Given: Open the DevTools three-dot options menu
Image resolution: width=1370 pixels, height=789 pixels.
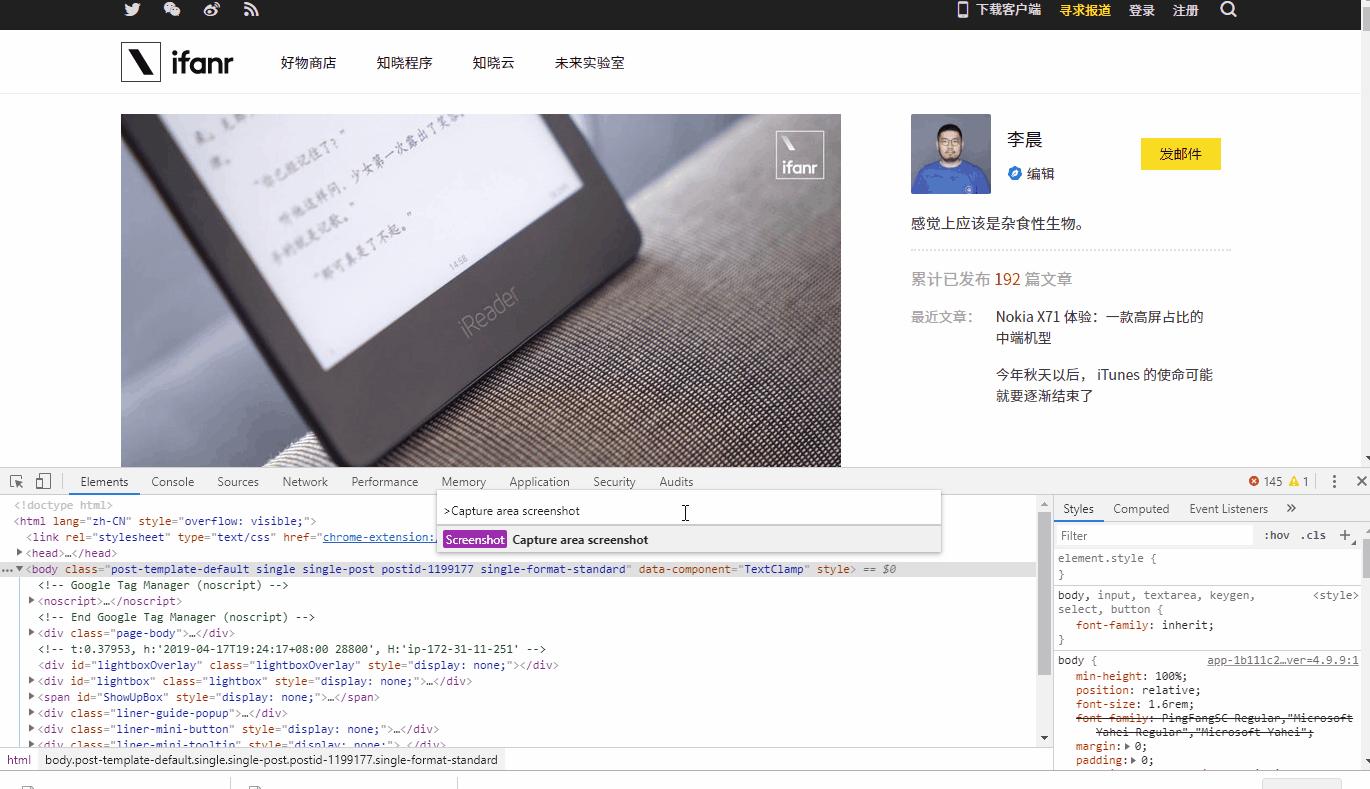Looking at the screenshot, I should pos(1334,481).
